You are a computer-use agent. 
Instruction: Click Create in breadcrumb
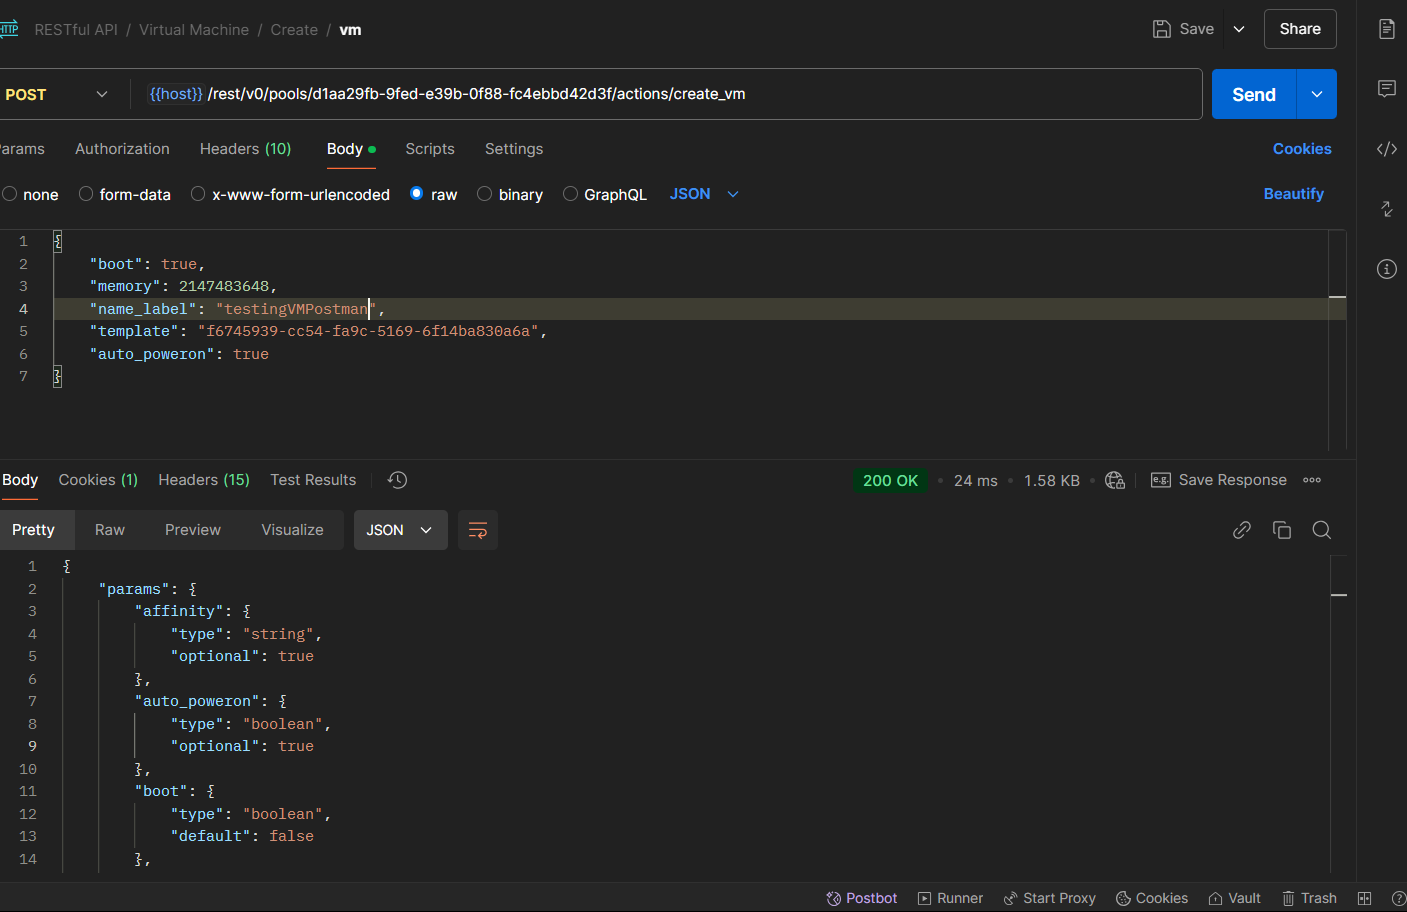pyautogui.click(x=294, y=30)
